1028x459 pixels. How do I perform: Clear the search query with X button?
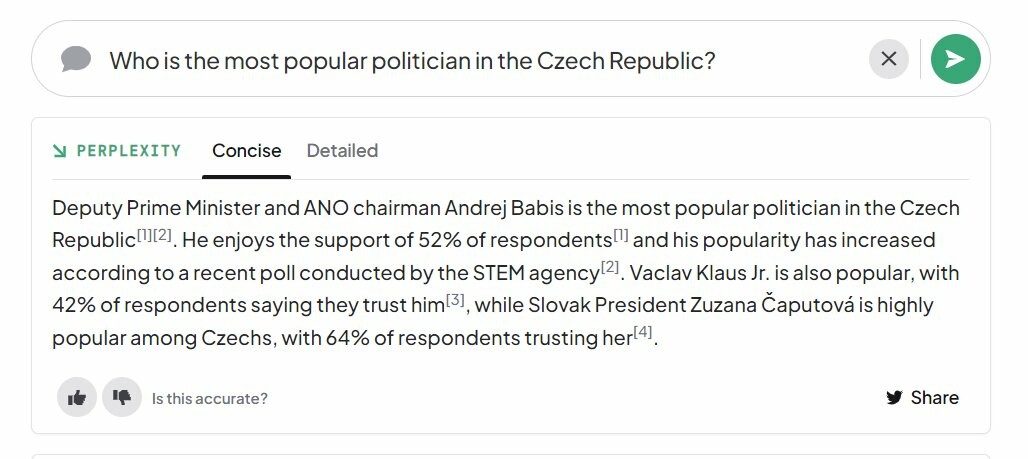click(x=888, y=59)
